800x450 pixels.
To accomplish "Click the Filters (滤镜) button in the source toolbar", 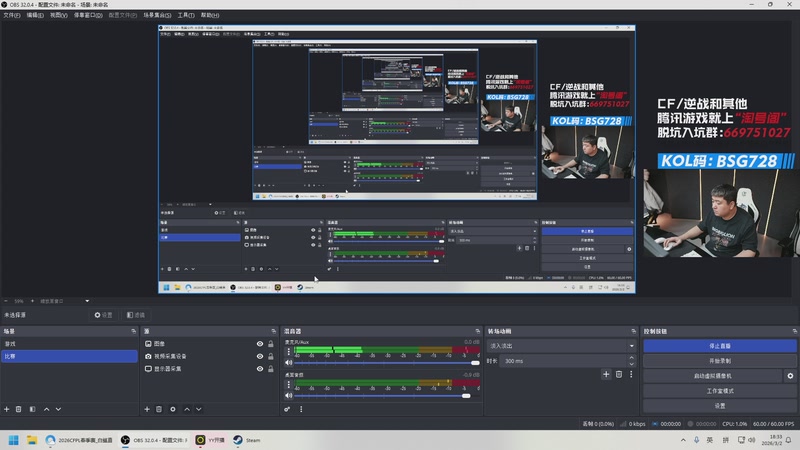I will [x=136, y=315].
